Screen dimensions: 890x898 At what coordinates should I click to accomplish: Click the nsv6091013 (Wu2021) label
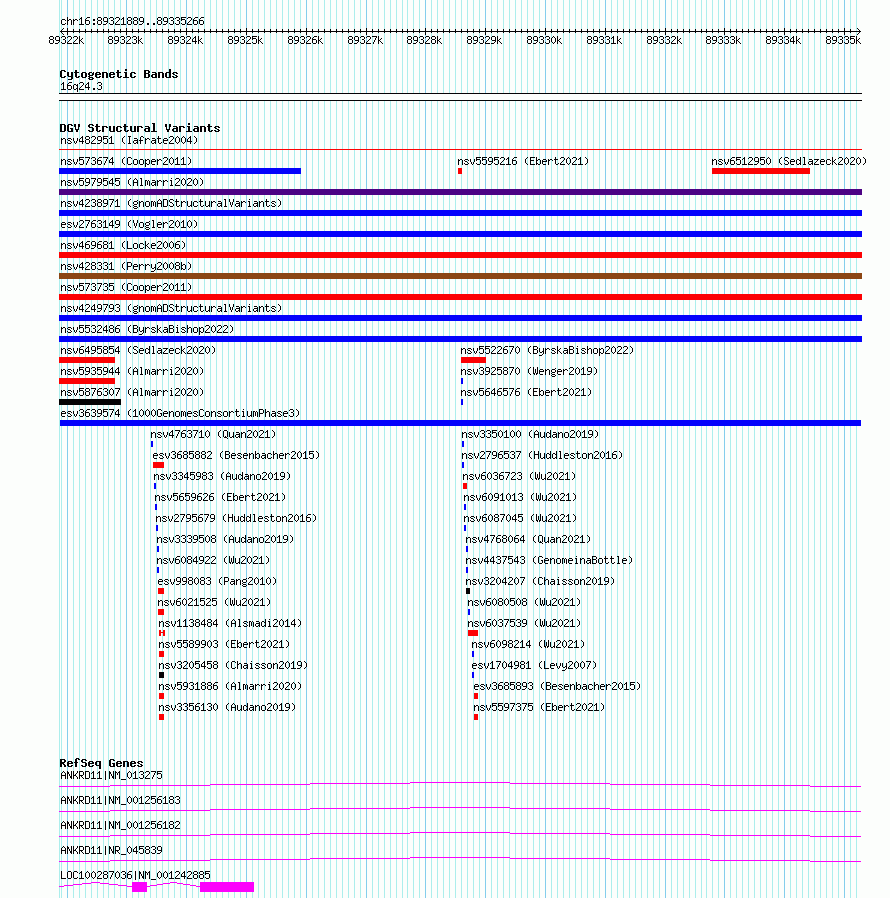[520, 497]
